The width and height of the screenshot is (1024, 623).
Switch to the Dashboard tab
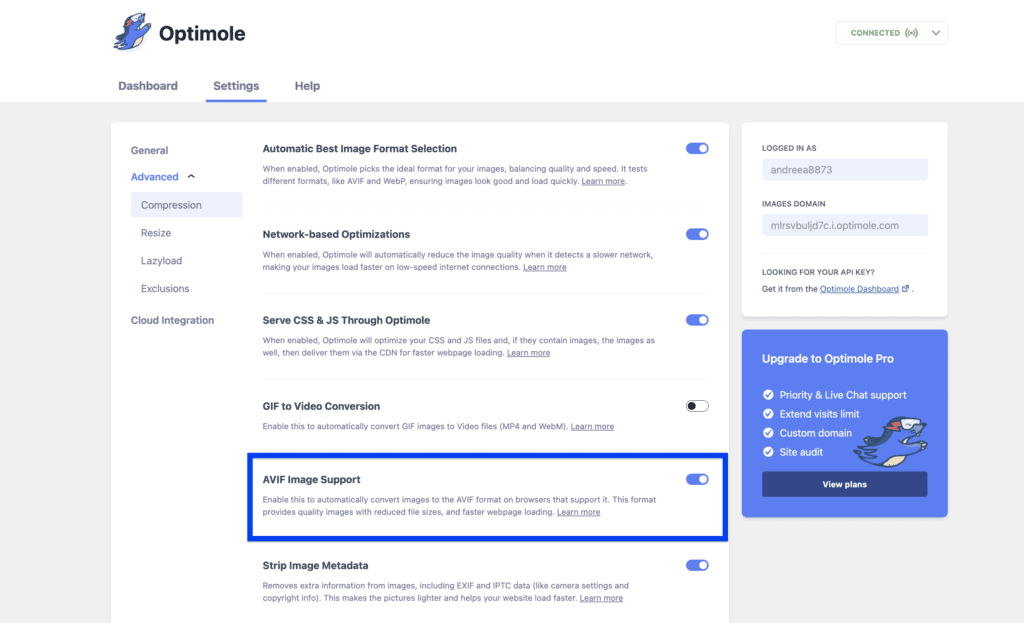pos(148,86)
